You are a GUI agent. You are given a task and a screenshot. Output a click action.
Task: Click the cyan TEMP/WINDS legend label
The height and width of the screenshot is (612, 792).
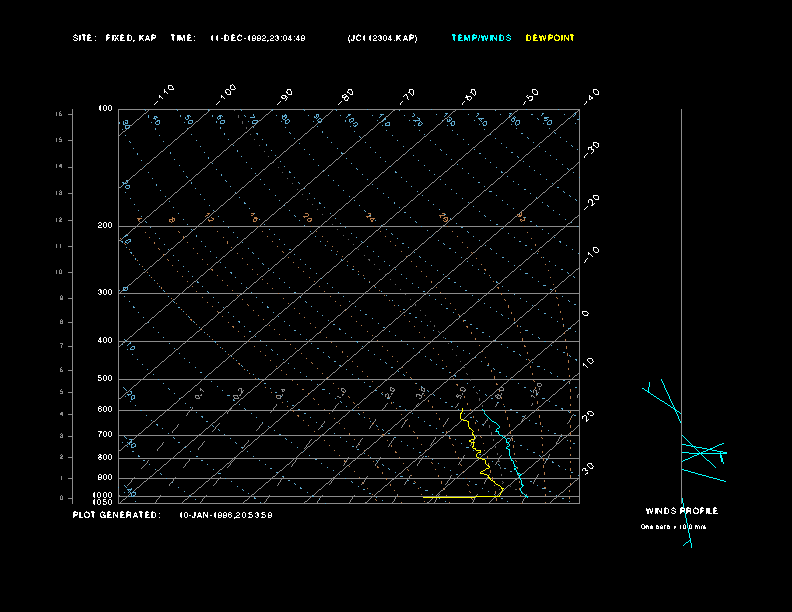481,38
